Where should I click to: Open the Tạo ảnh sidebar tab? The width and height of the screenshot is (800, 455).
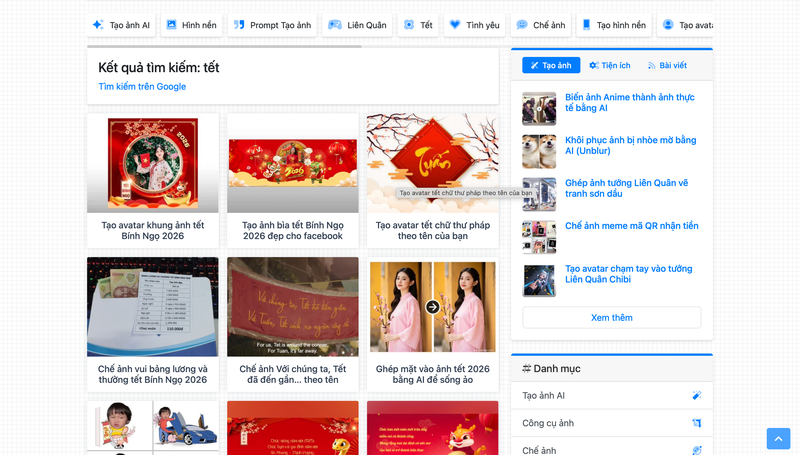click(551, 65)
